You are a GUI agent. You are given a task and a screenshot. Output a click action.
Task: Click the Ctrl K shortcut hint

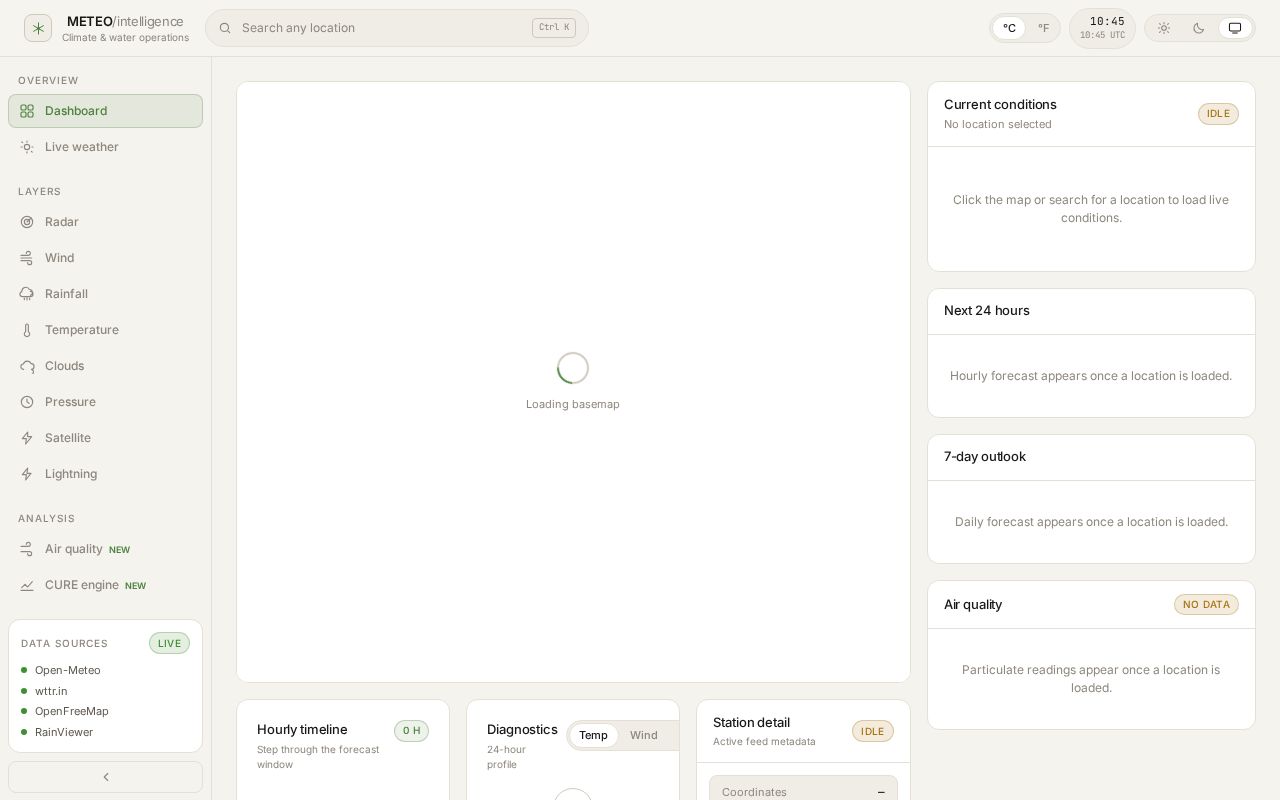(x=554, y=28)
